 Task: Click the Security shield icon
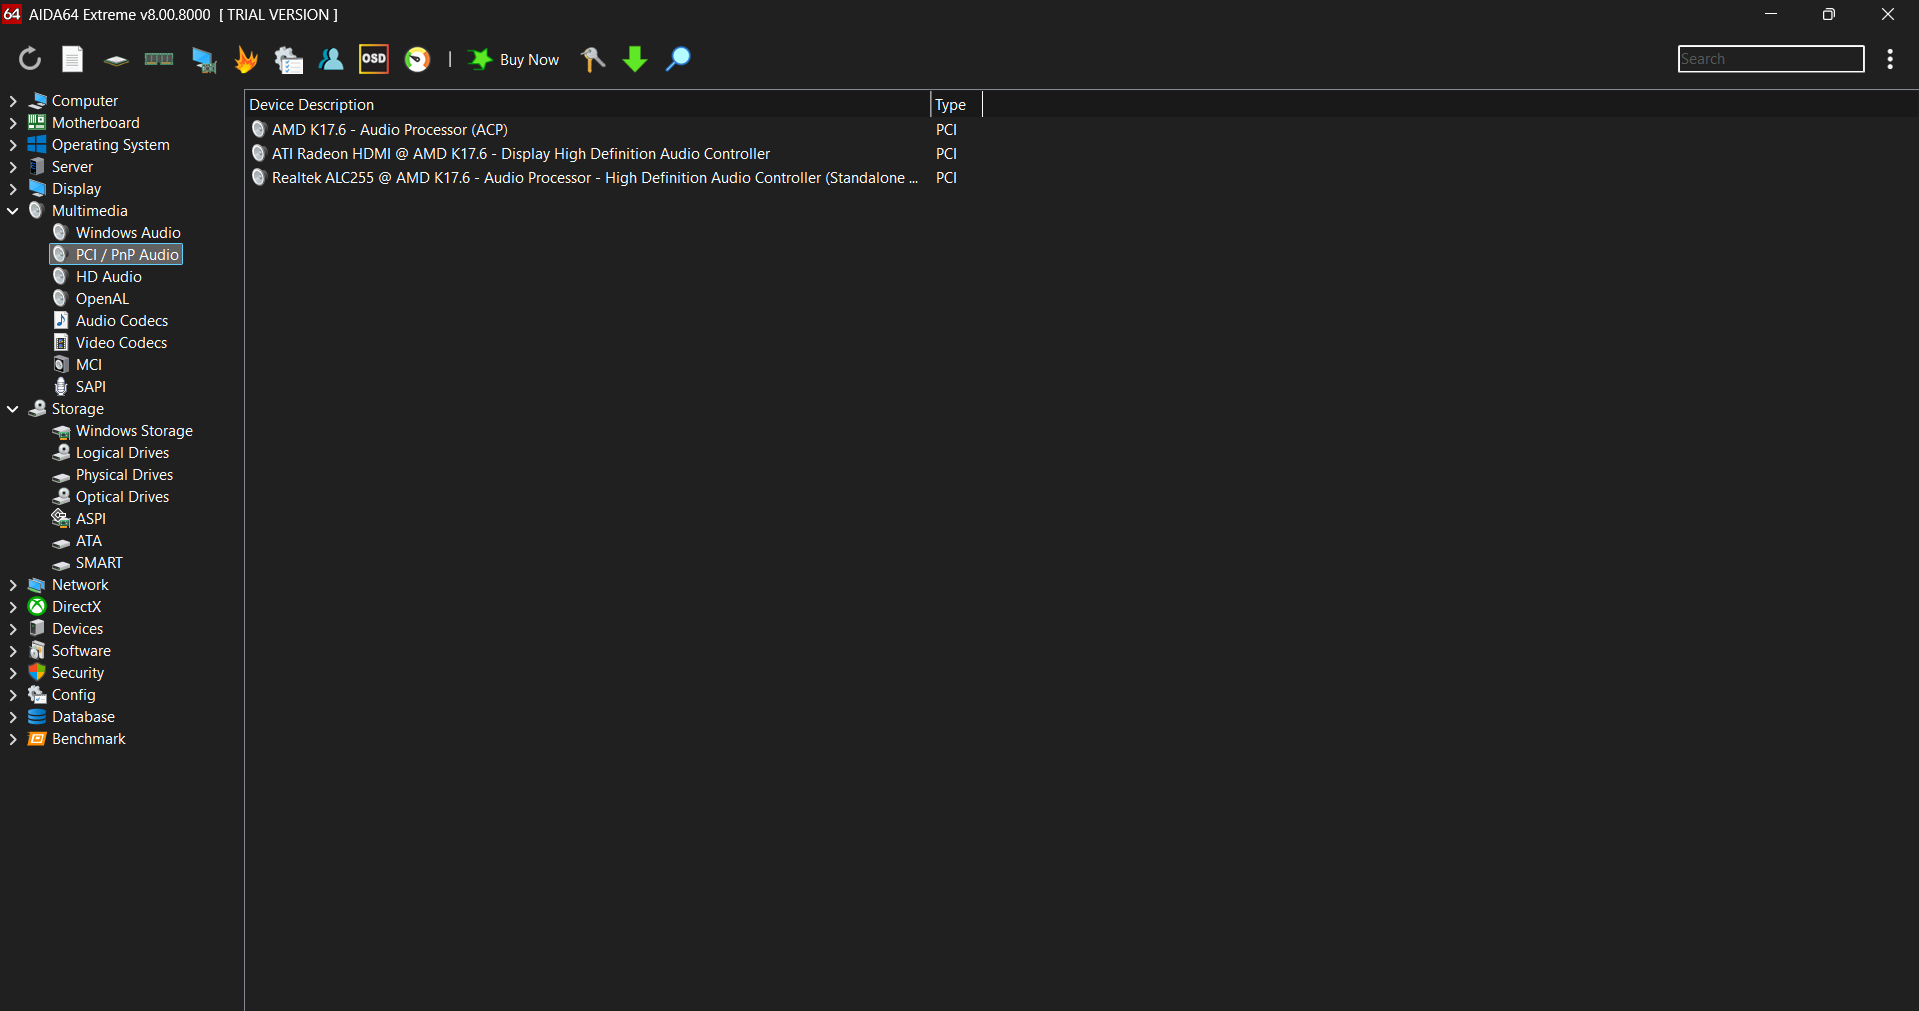[37, 672]
